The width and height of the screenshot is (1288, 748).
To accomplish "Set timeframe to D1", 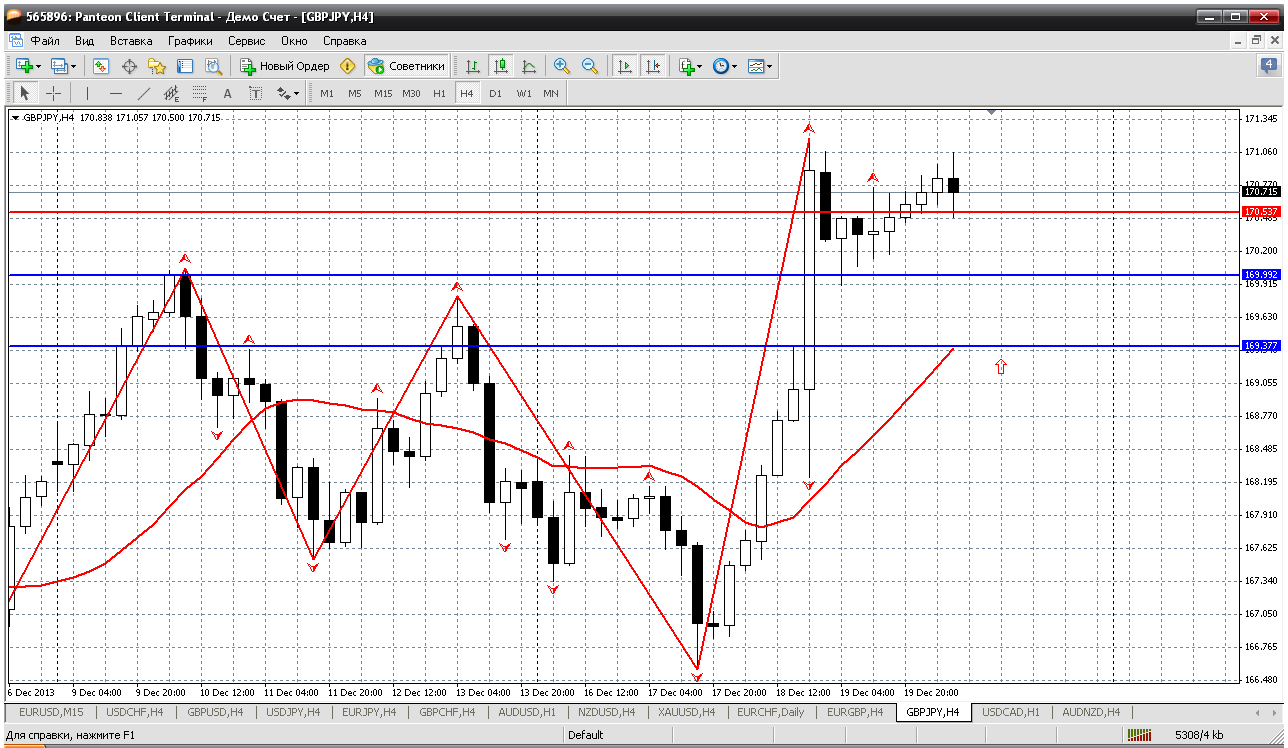I will [495, 93].
